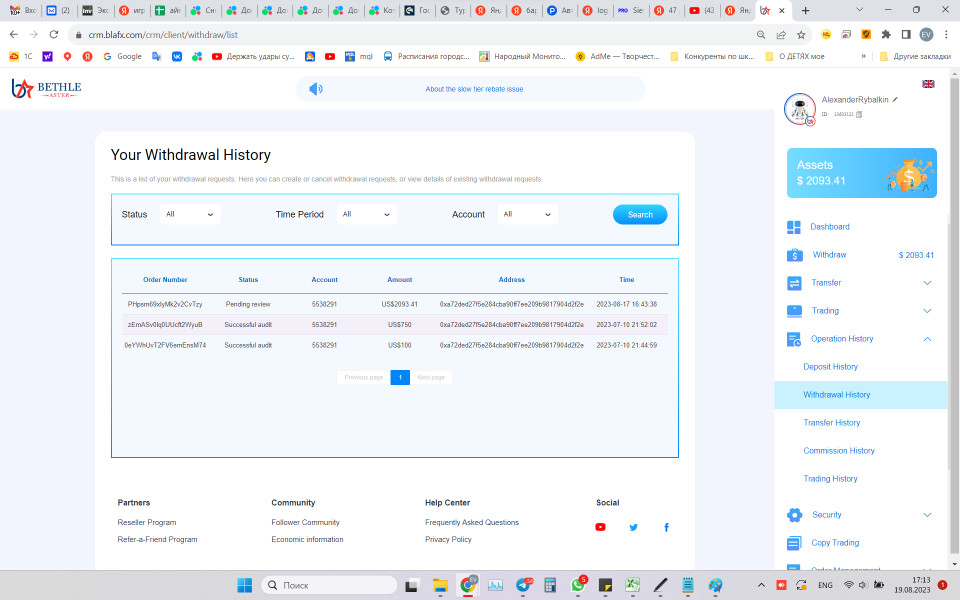Image resolution: width=960 pixels, height=600 pixels.
Task: Expand the Trading menu chevron
Action: pyautogui.click(x=927, y=311)
